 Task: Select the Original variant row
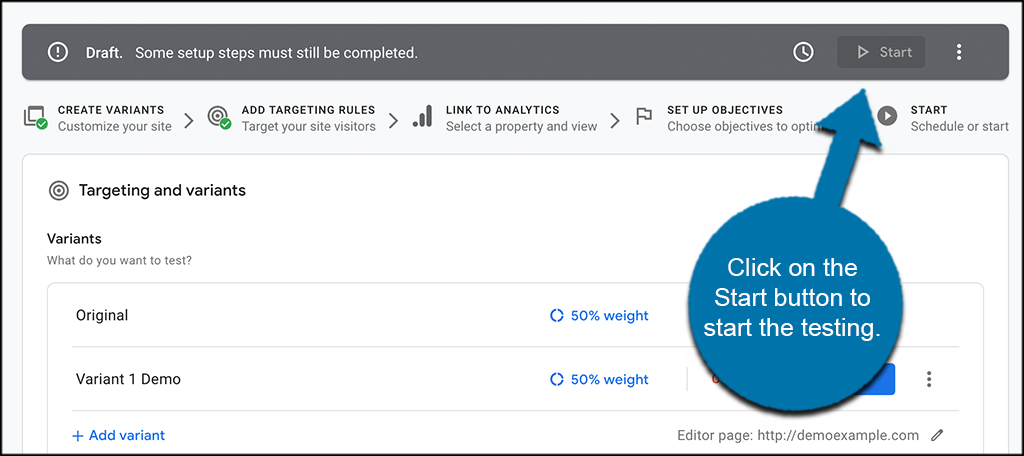point(515,316)
